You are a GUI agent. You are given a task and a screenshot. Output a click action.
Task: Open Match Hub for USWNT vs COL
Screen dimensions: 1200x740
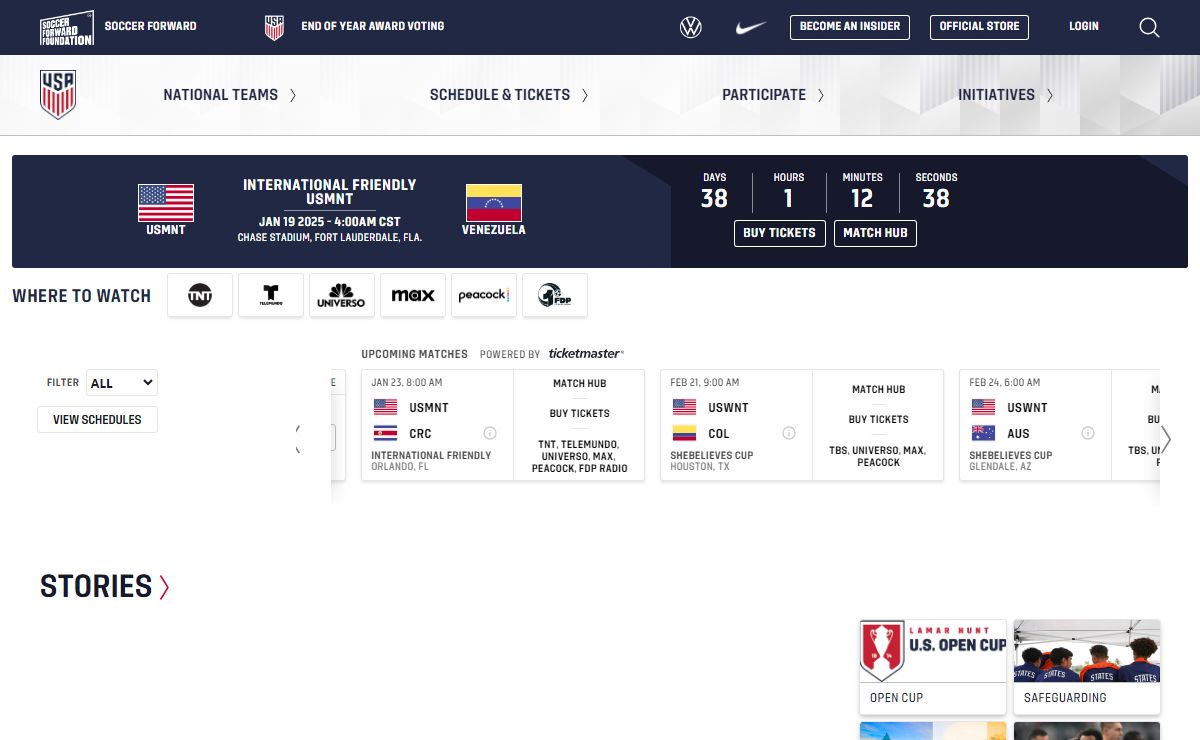pyautogui.click(x=879, y=390)
